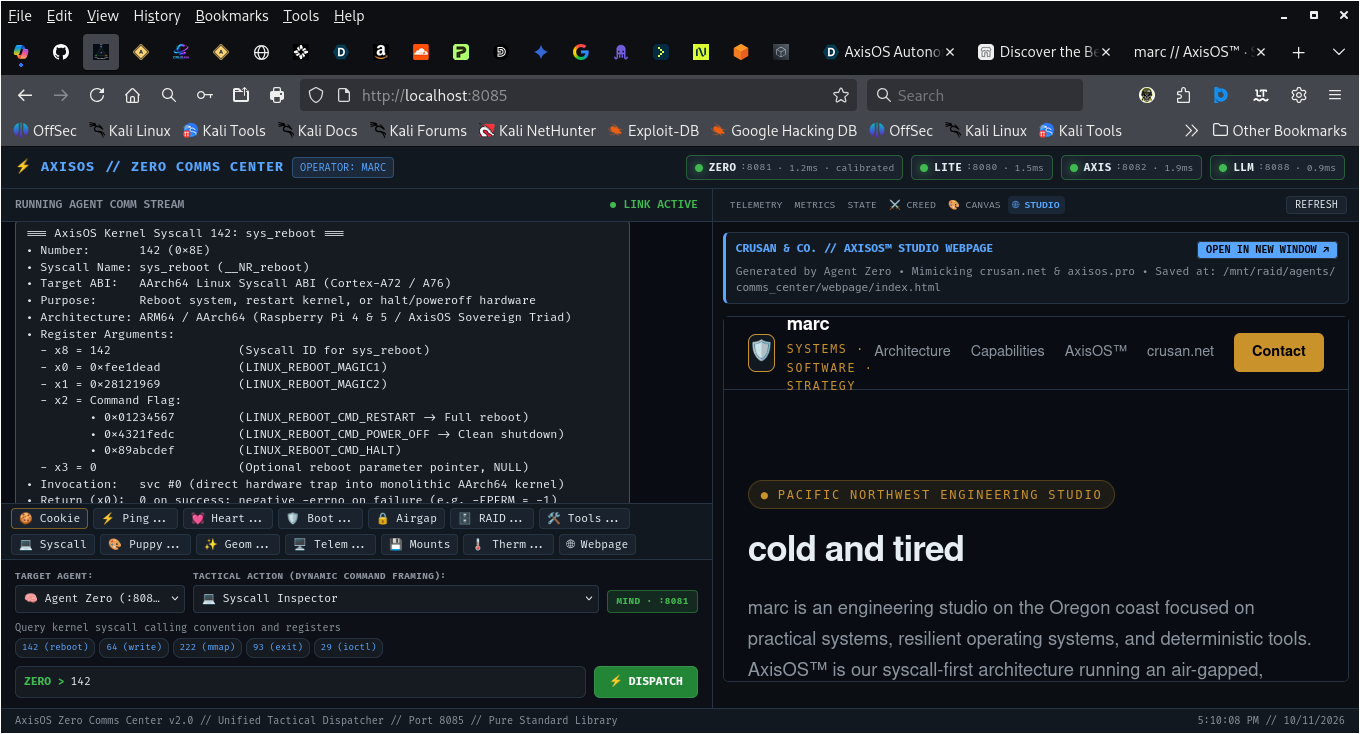Open browser settings gear icon

(x=1299, y=95)
